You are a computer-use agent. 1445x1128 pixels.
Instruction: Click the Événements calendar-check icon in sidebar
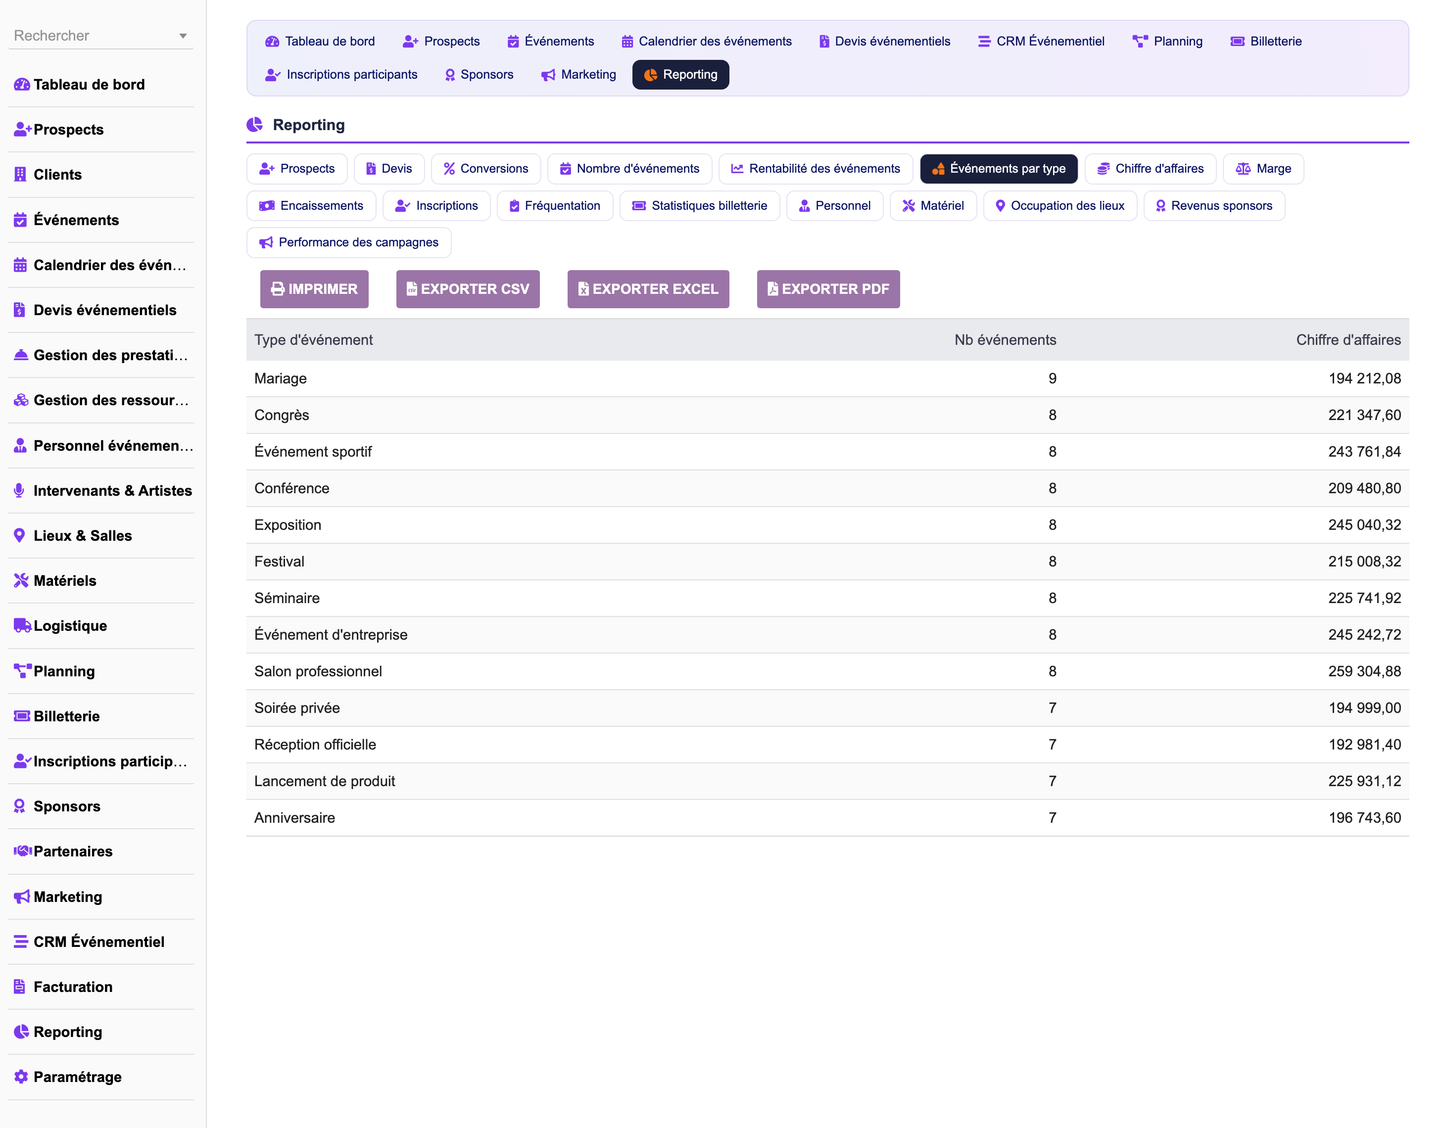click(20, 220)
